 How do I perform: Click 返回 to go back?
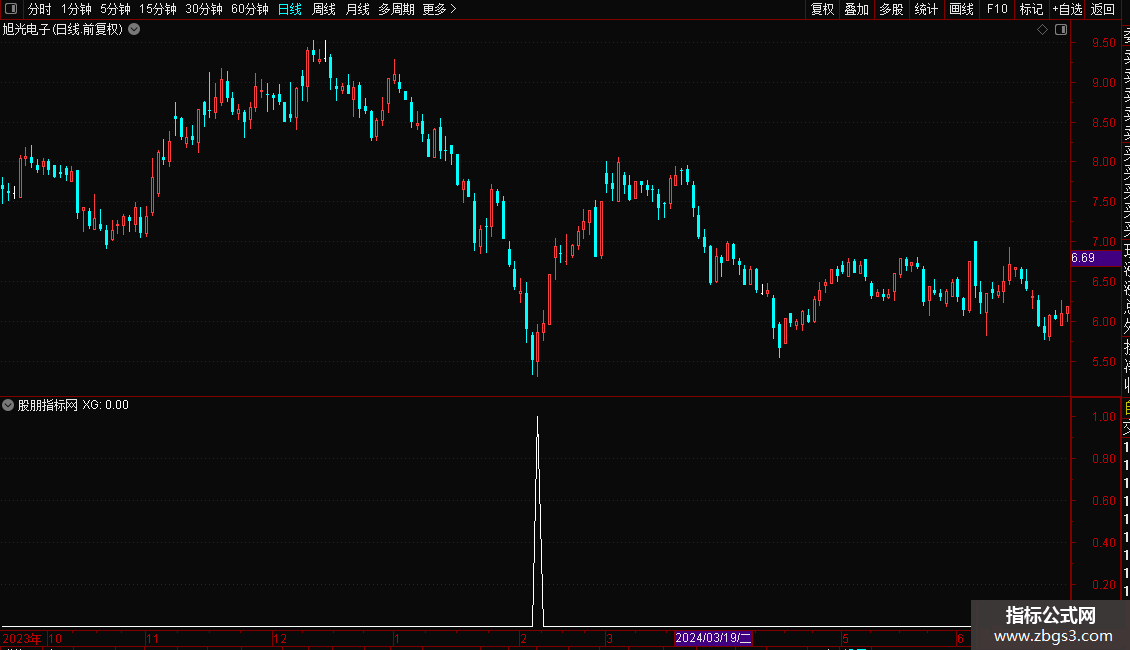click(x=1103, y=9)
